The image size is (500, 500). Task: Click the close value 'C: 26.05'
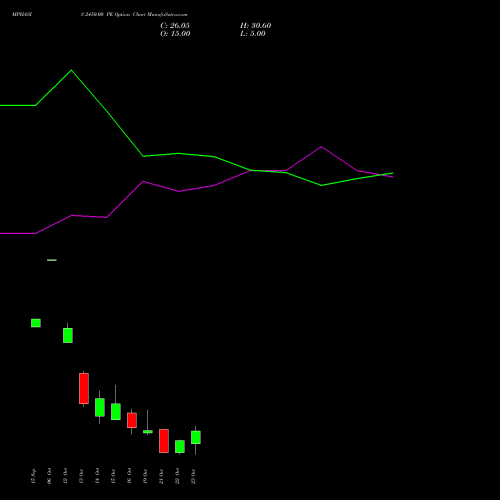[x=175, y=26]
